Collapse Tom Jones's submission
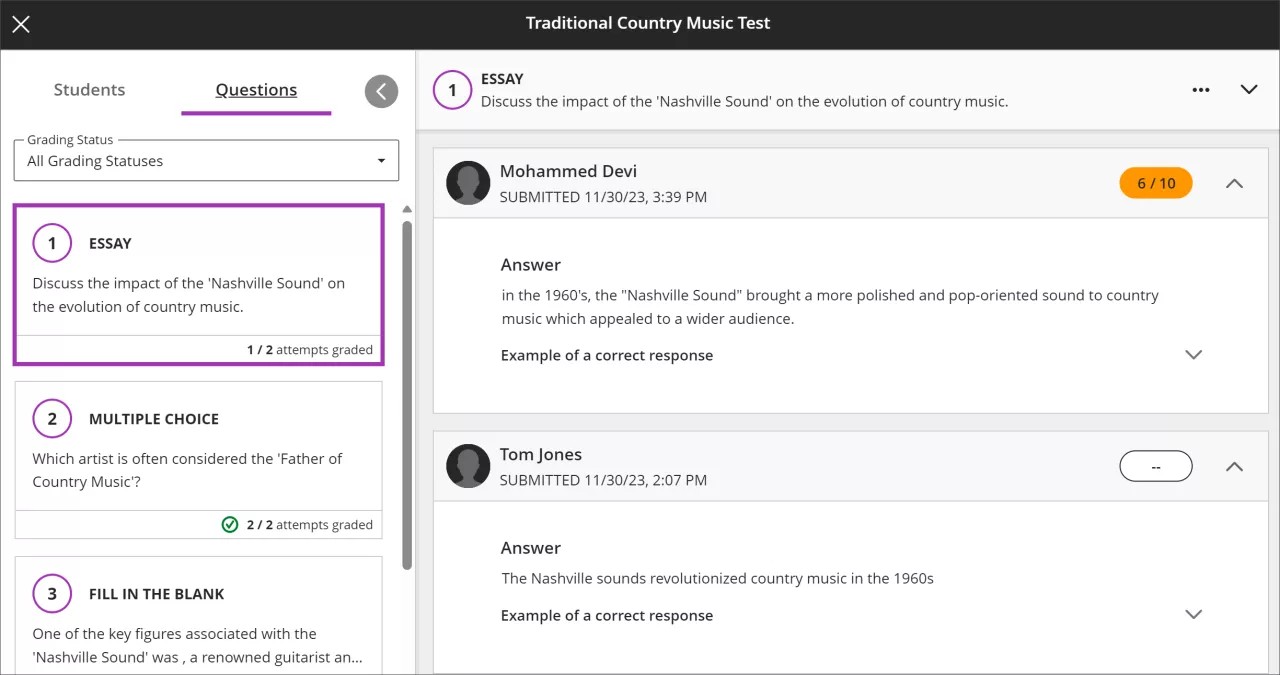This screenshot has width=1280, height=675. click(x=1234, y=466)
